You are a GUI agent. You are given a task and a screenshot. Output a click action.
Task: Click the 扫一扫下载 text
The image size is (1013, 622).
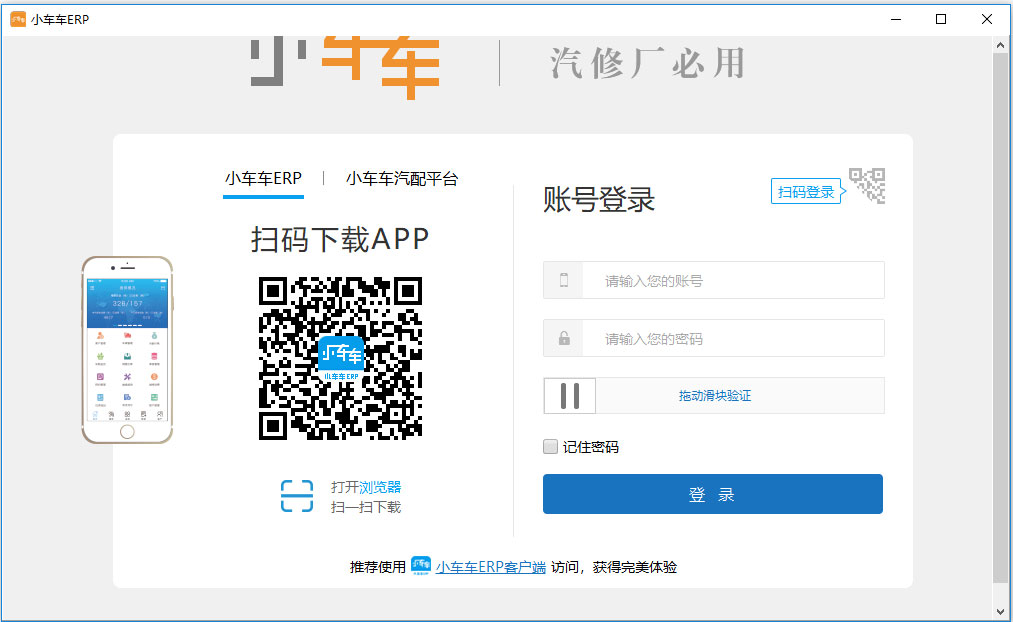366,507
